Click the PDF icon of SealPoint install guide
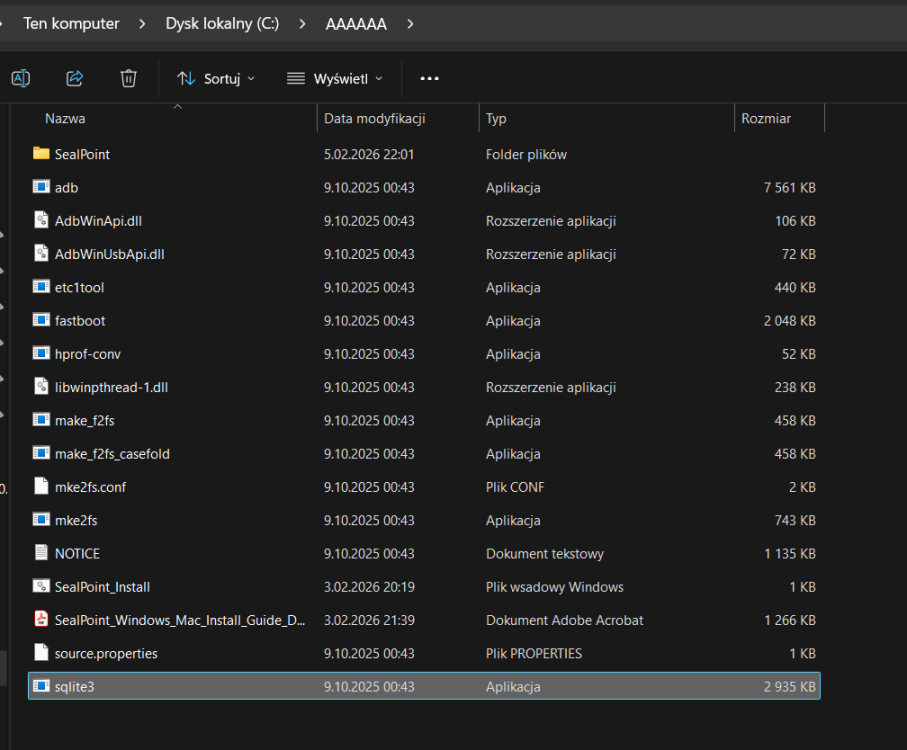 (x=41, y=620)
